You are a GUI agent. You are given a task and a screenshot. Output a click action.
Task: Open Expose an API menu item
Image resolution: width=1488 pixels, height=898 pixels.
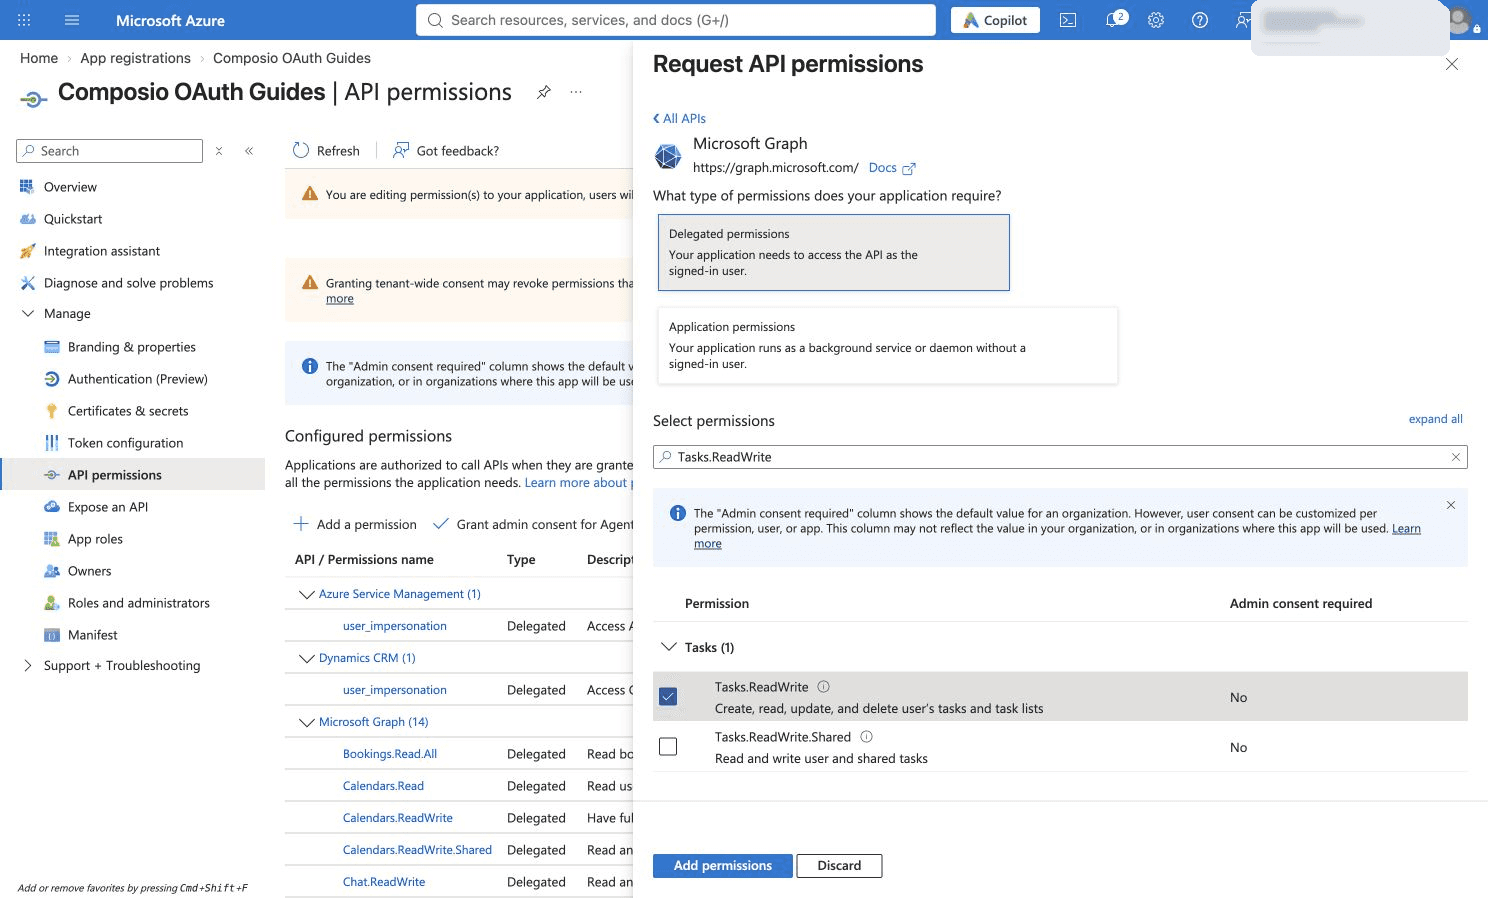(108, 507)
